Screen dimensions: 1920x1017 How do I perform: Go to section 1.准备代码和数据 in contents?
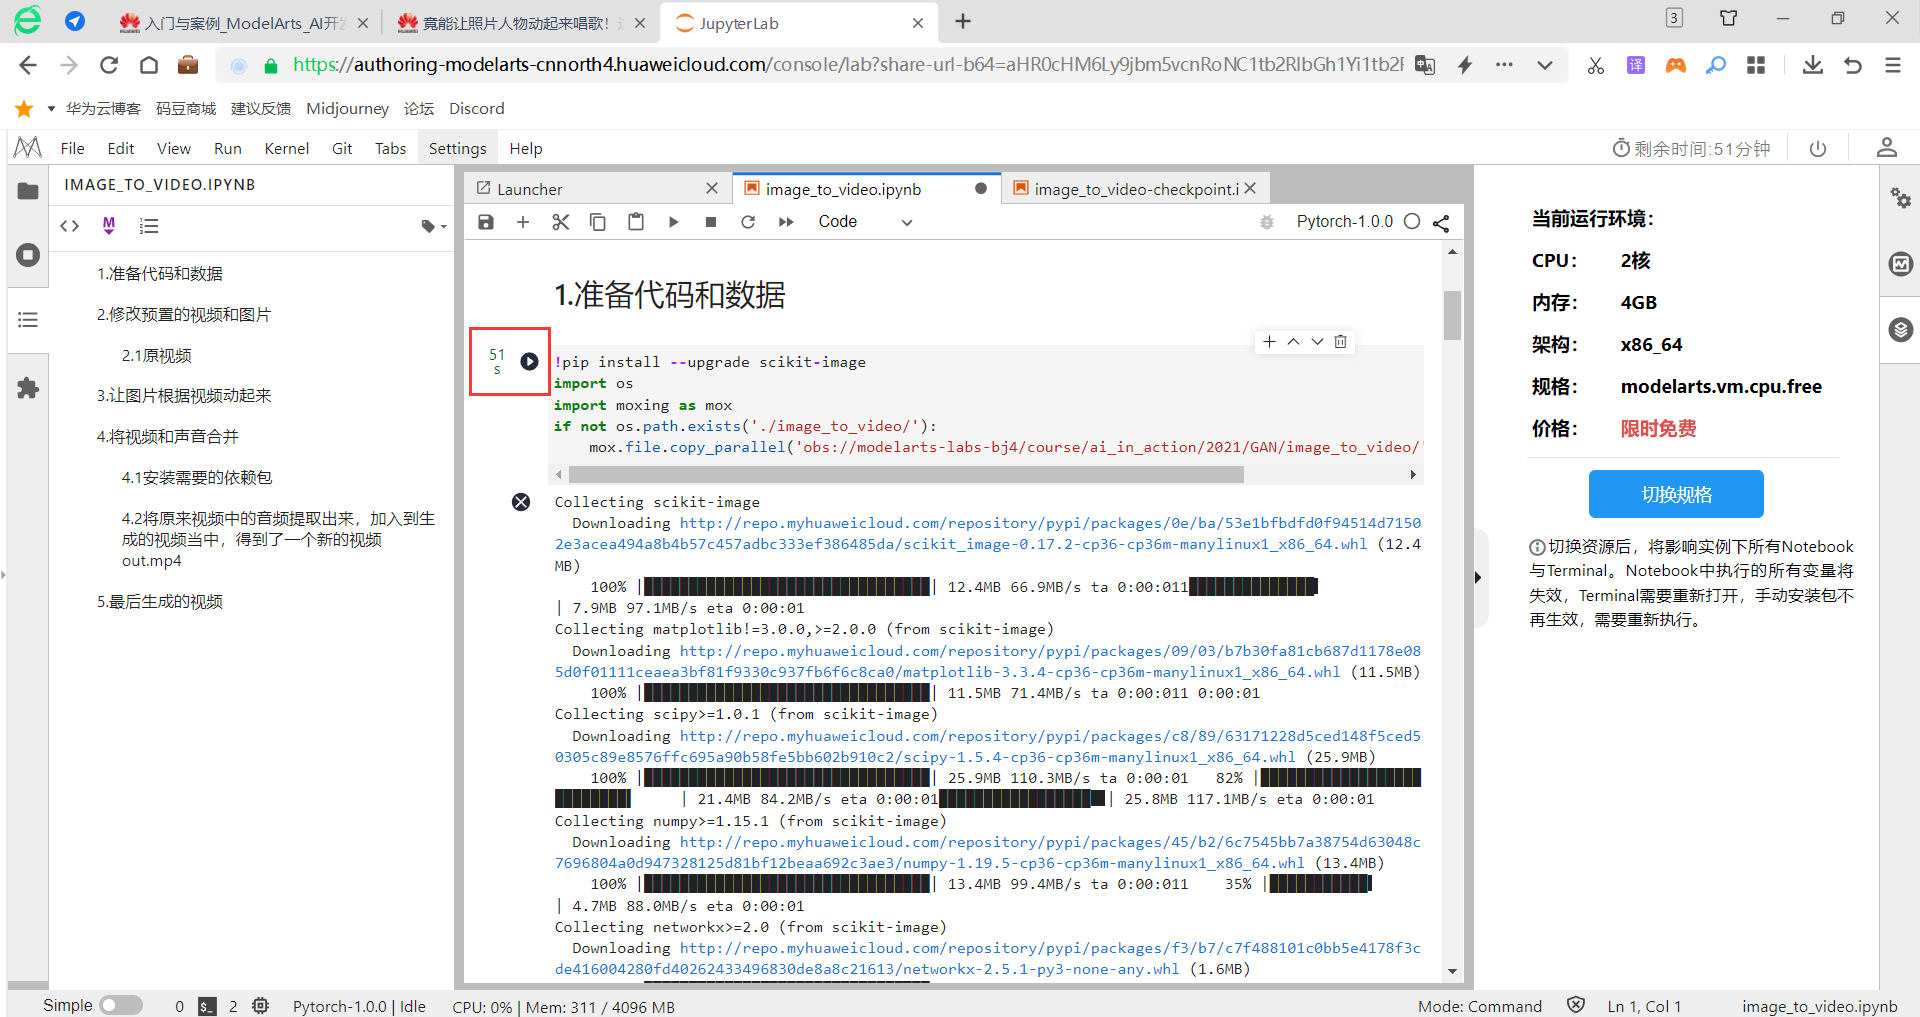(x=160, y=274)
